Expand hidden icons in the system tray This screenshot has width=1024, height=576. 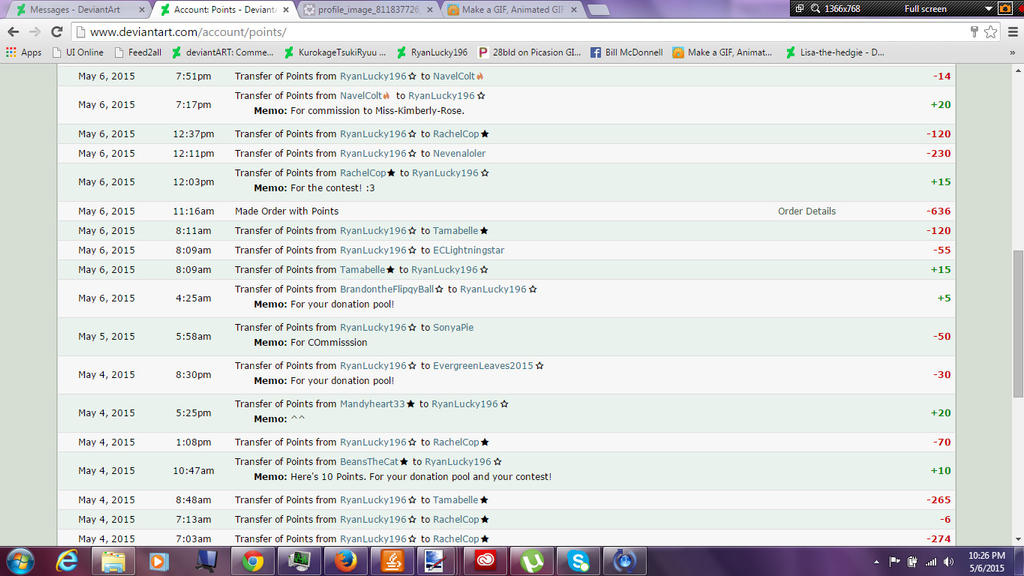876,561
